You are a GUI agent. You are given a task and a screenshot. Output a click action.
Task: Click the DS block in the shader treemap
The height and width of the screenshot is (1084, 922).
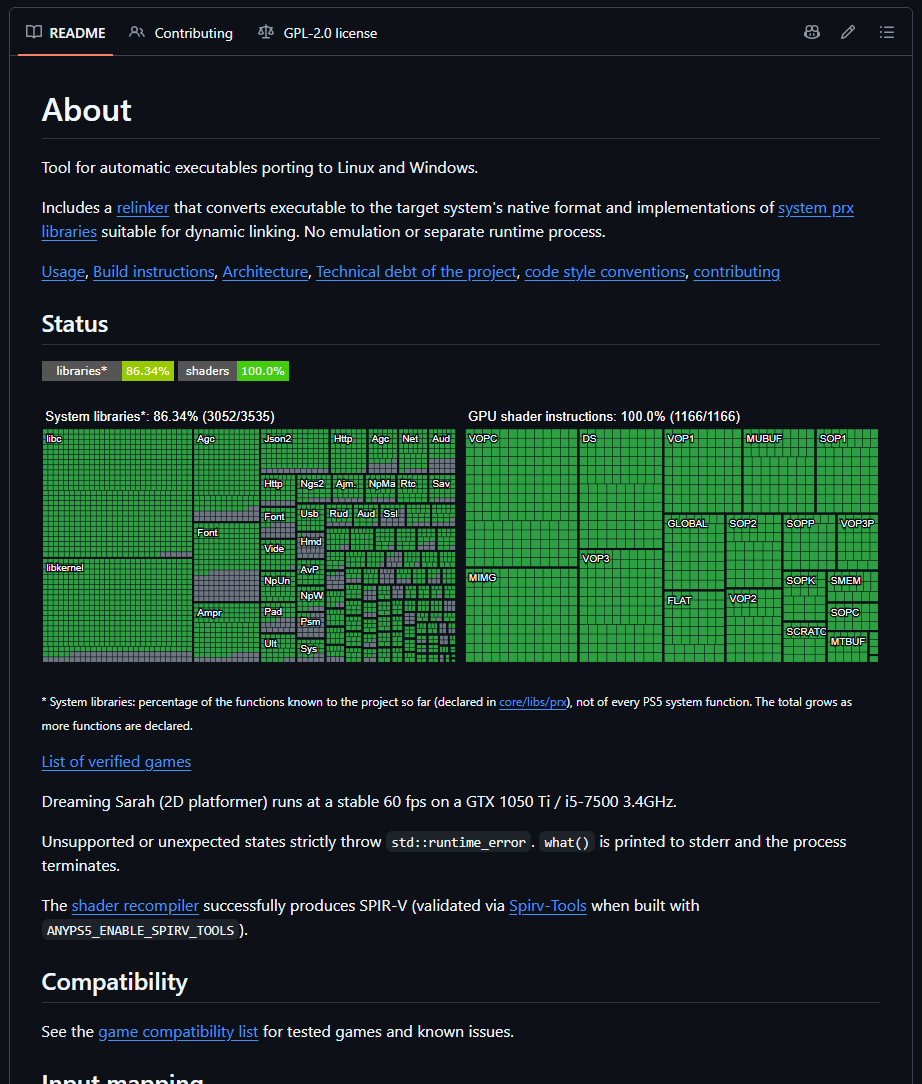coord(621,489)
